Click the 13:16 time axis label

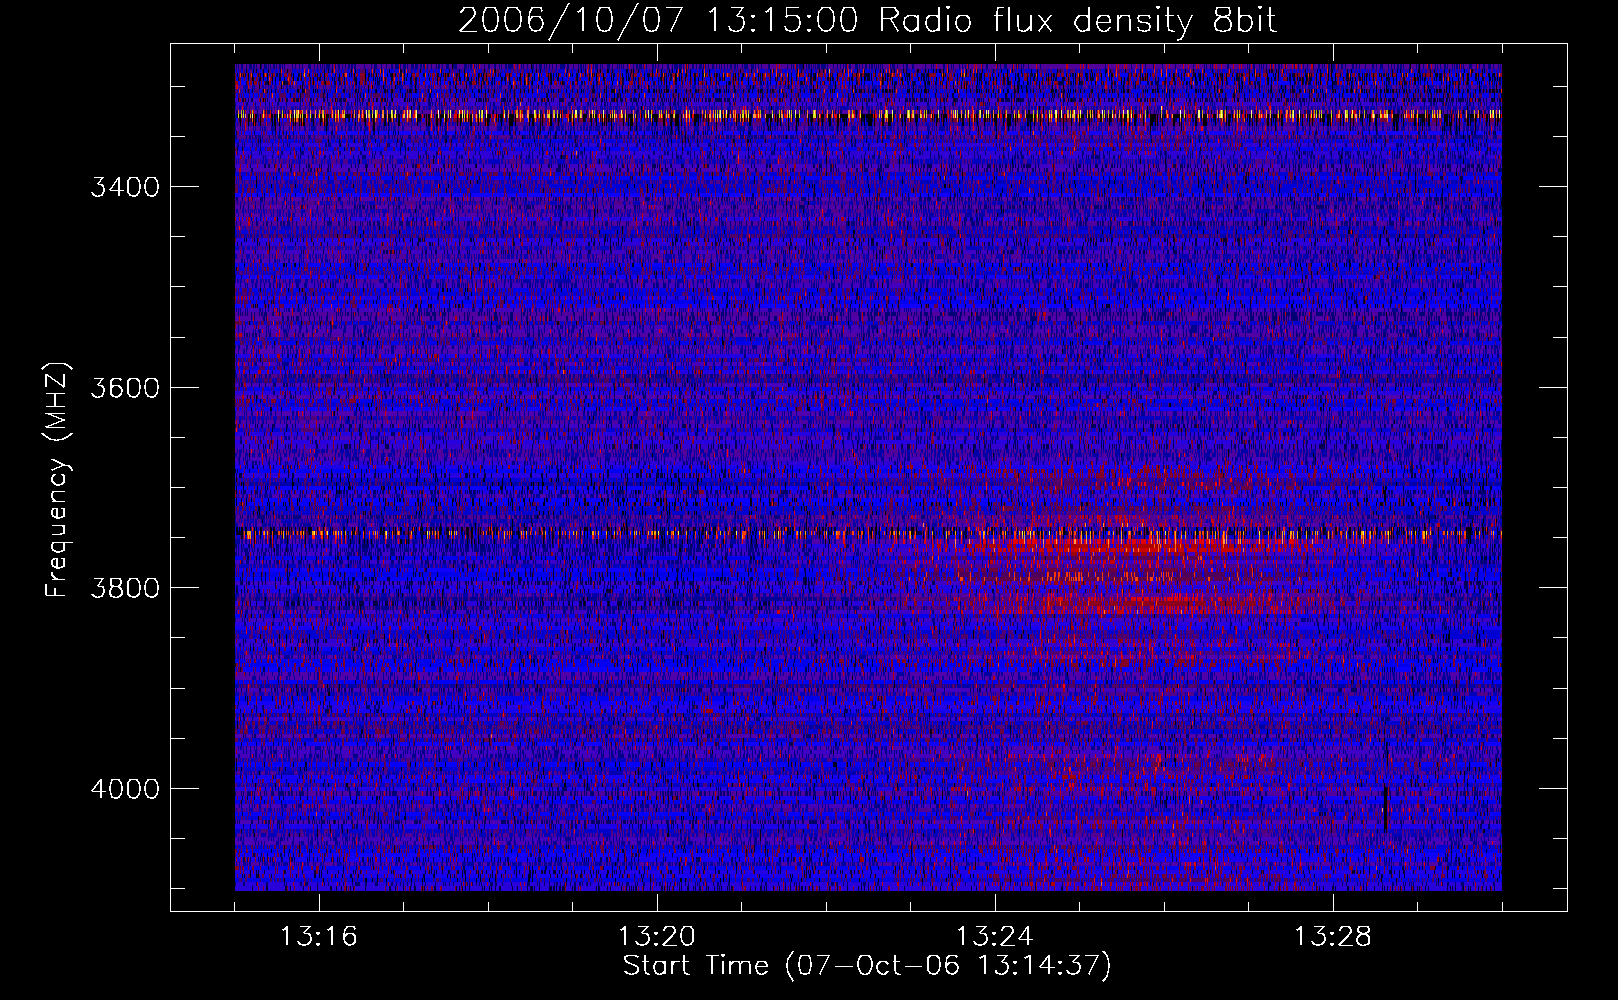point(319,937)
